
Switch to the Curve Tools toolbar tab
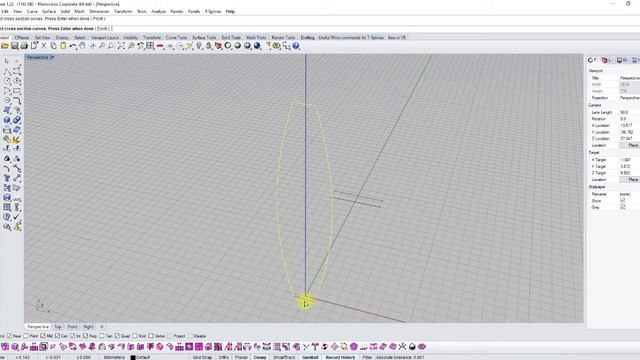(x=176, y=38)
